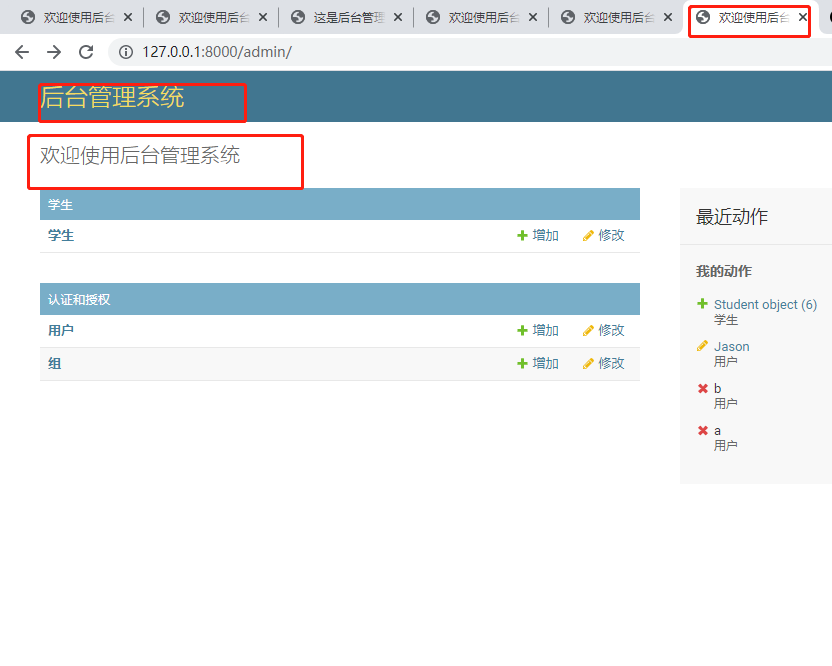Screen dimensions: 832x666
Task: Close the 这是后台管理 tab
Action: click(x=398, y=18)
